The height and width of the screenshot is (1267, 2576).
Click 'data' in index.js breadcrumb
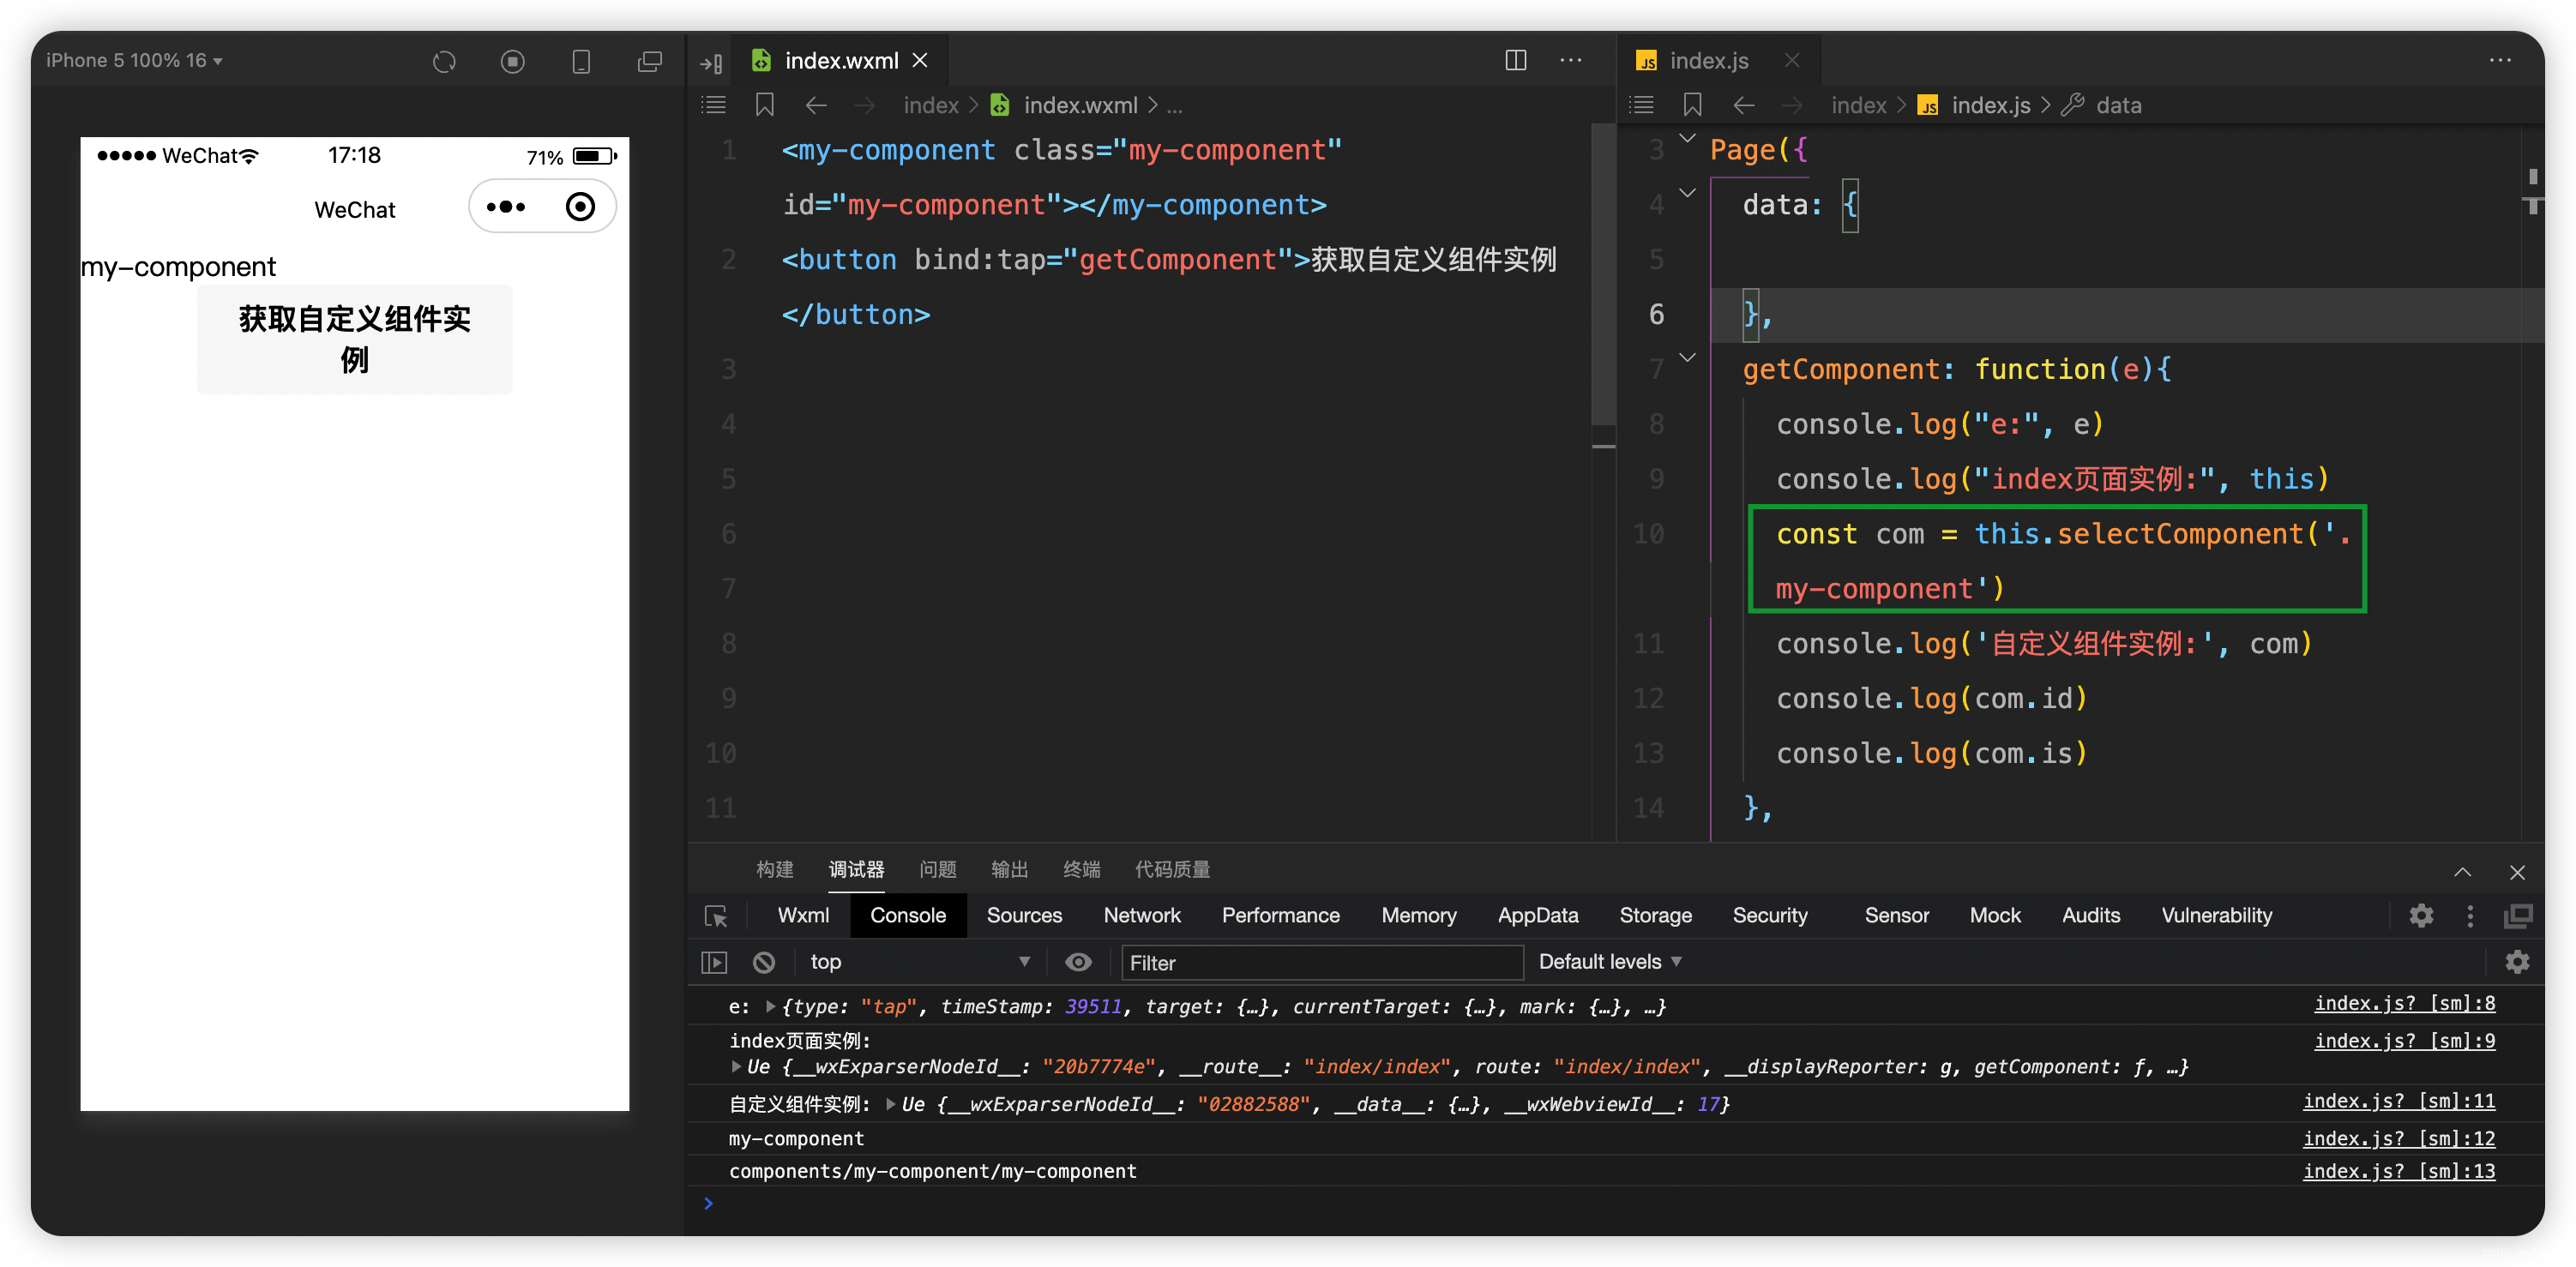pyautogui.click(x=2117, y=105)
